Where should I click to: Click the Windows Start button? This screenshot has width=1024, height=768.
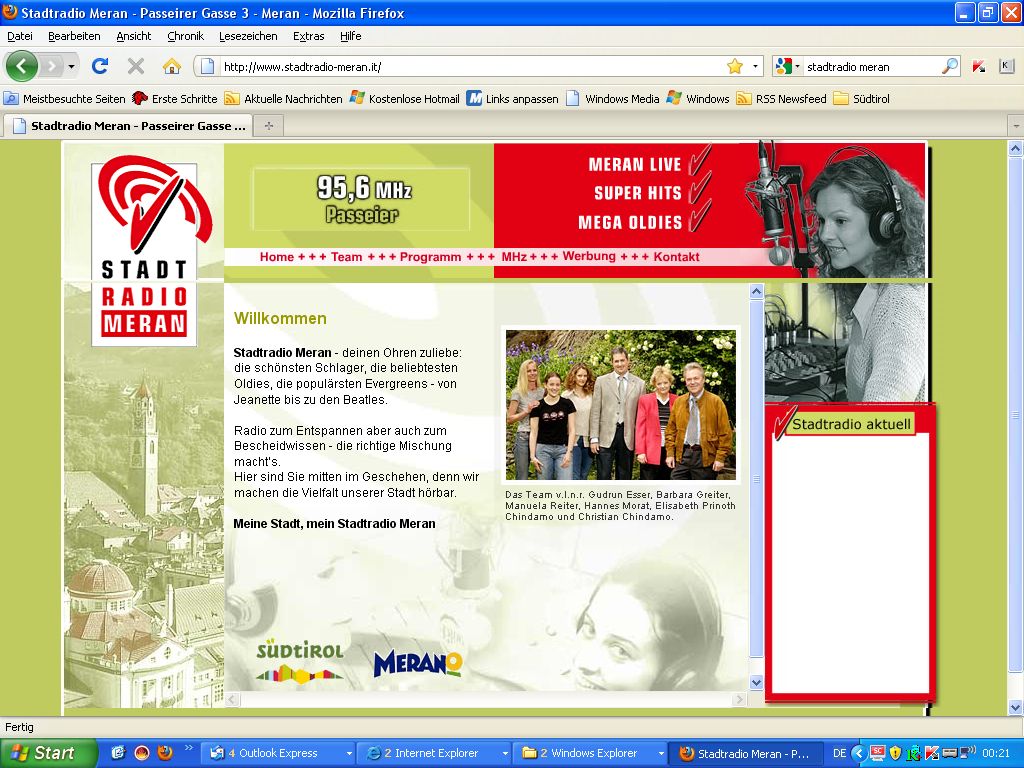point(48,753)
